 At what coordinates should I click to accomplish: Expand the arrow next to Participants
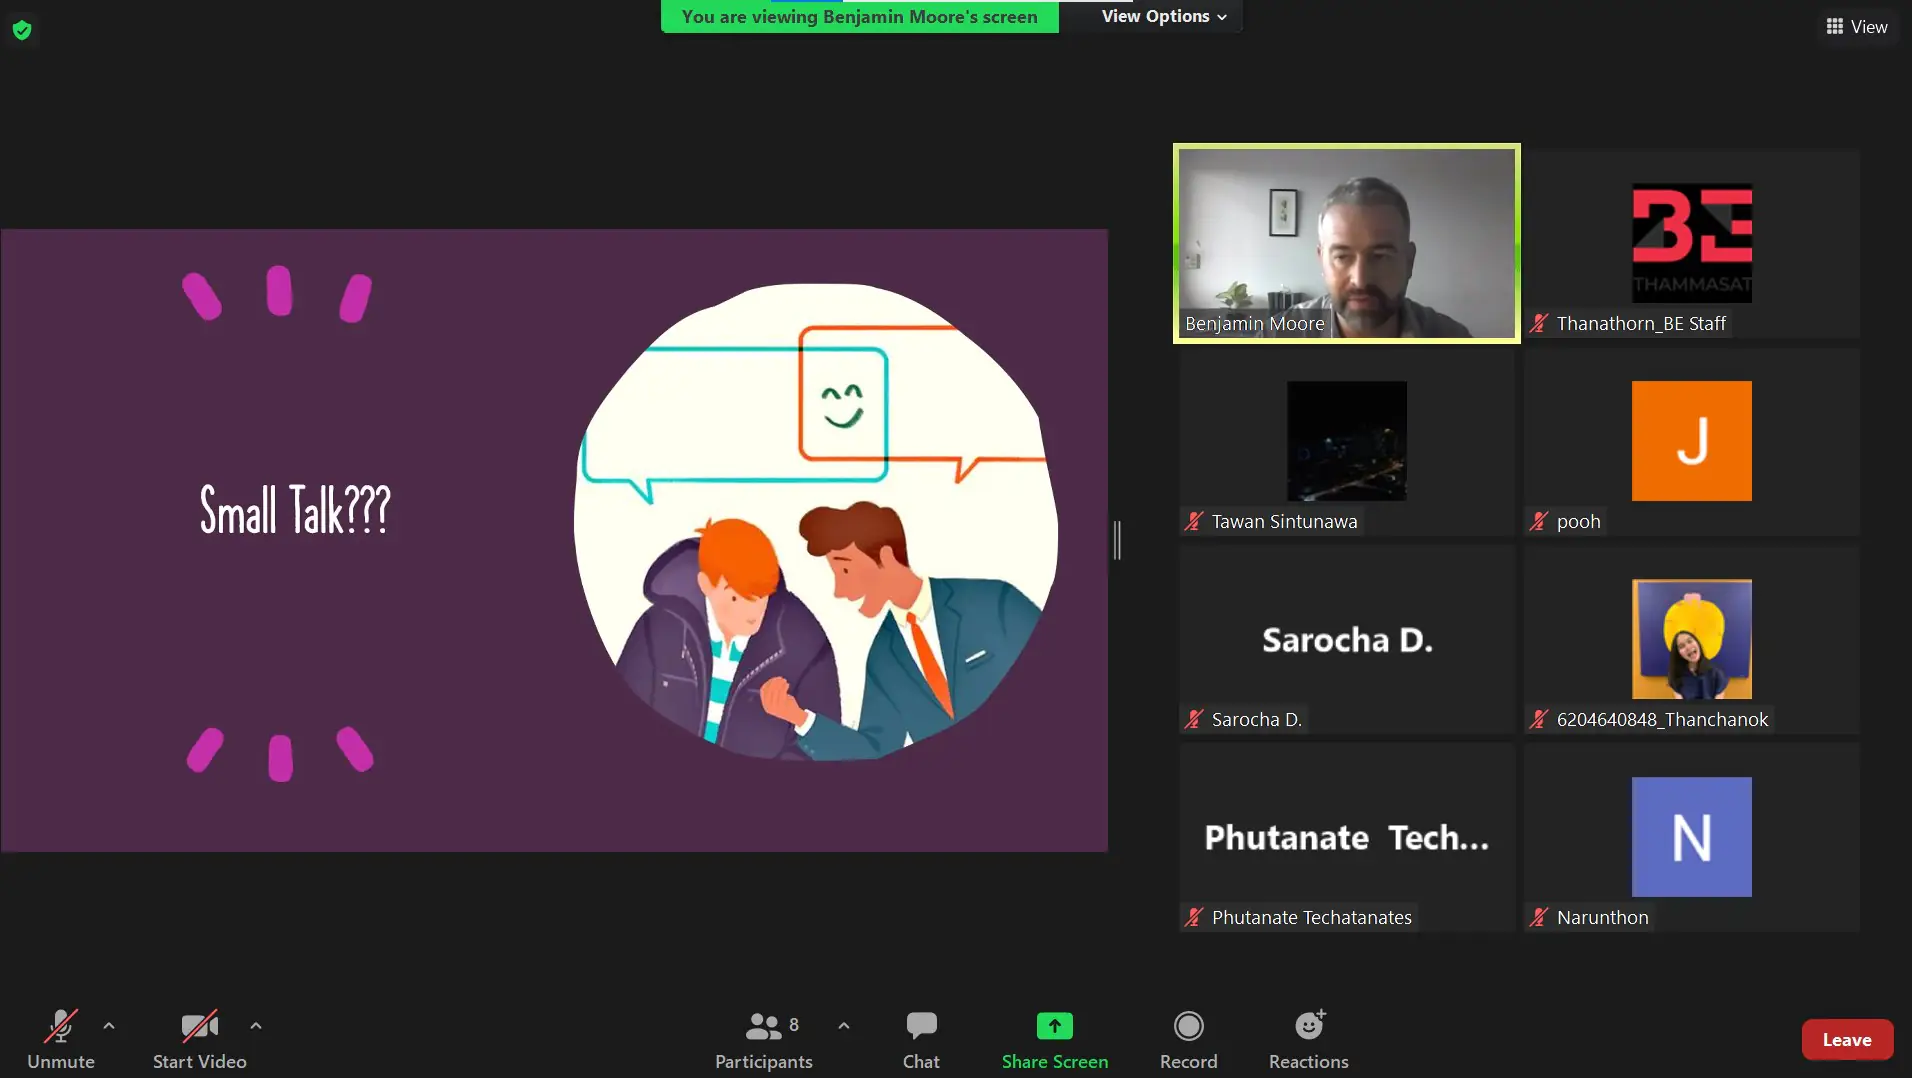(844, 1025)
